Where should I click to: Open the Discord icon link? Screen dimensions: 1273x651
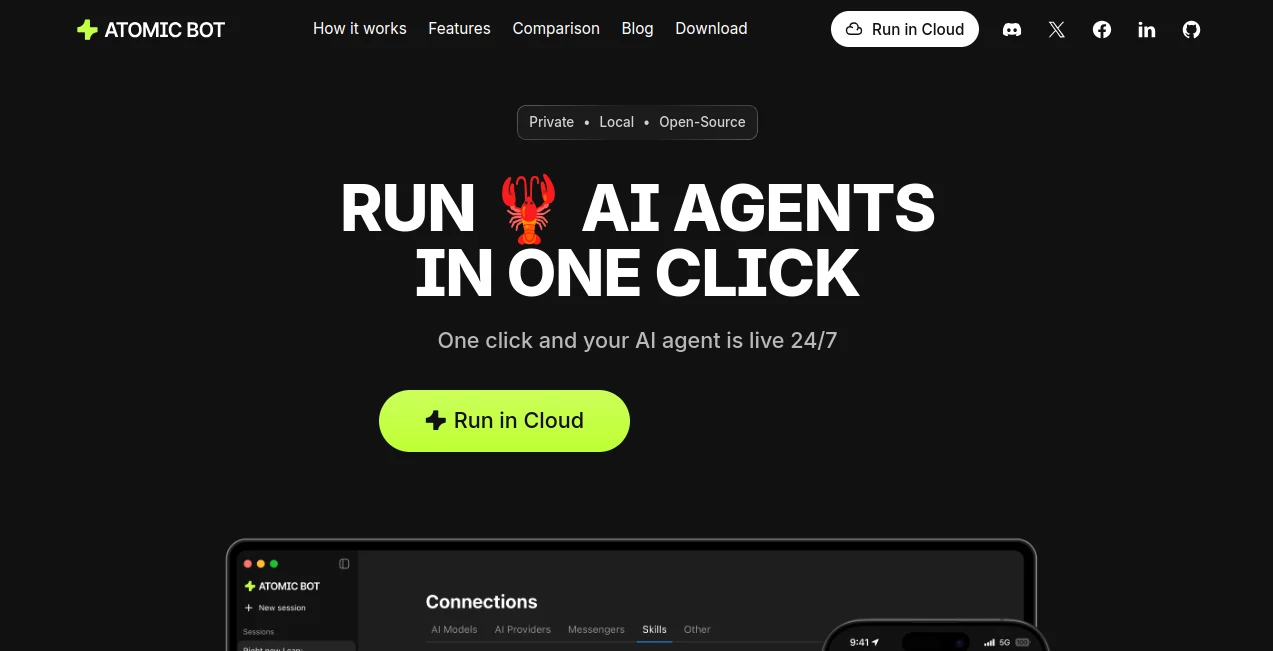1012,30
